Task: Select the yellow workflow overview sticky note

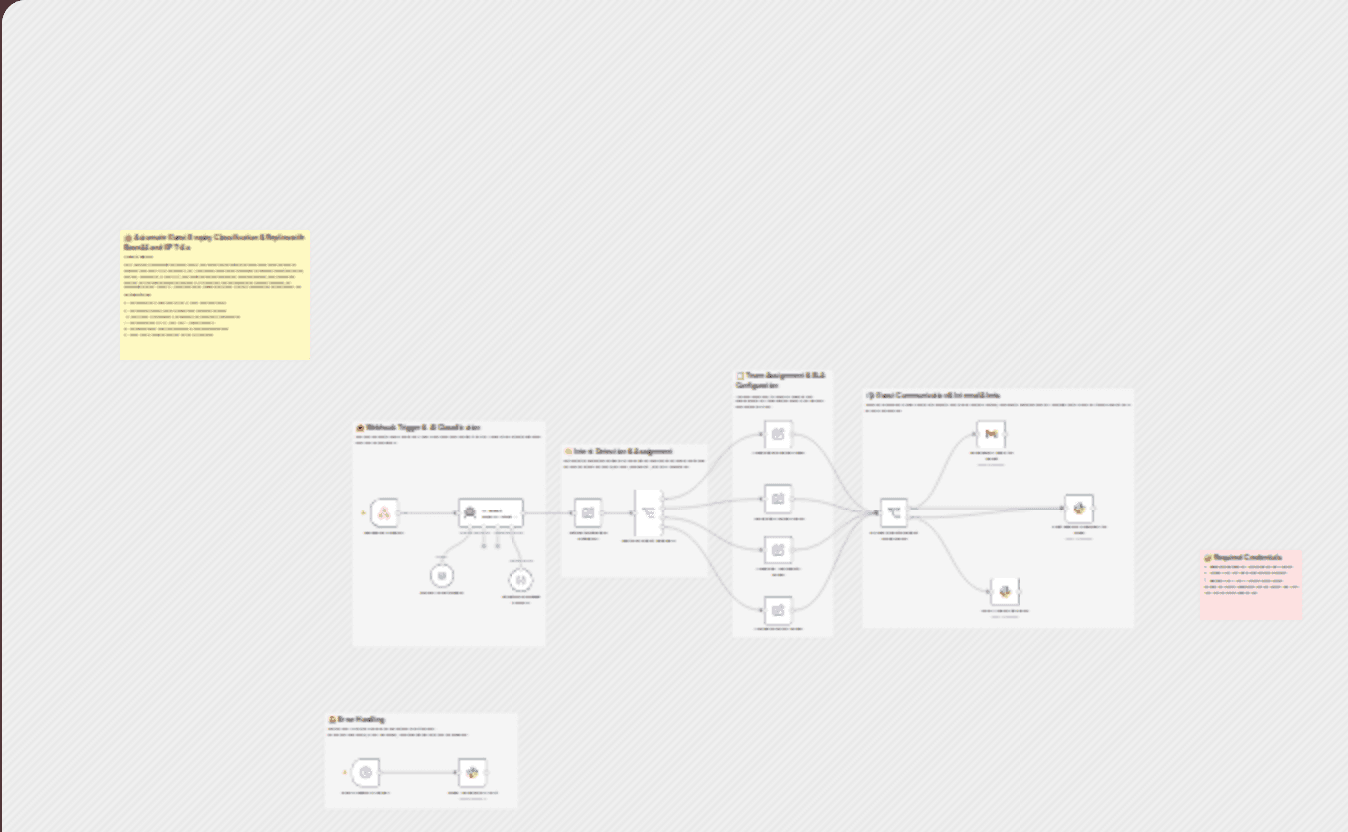Action: pos(215,294)
